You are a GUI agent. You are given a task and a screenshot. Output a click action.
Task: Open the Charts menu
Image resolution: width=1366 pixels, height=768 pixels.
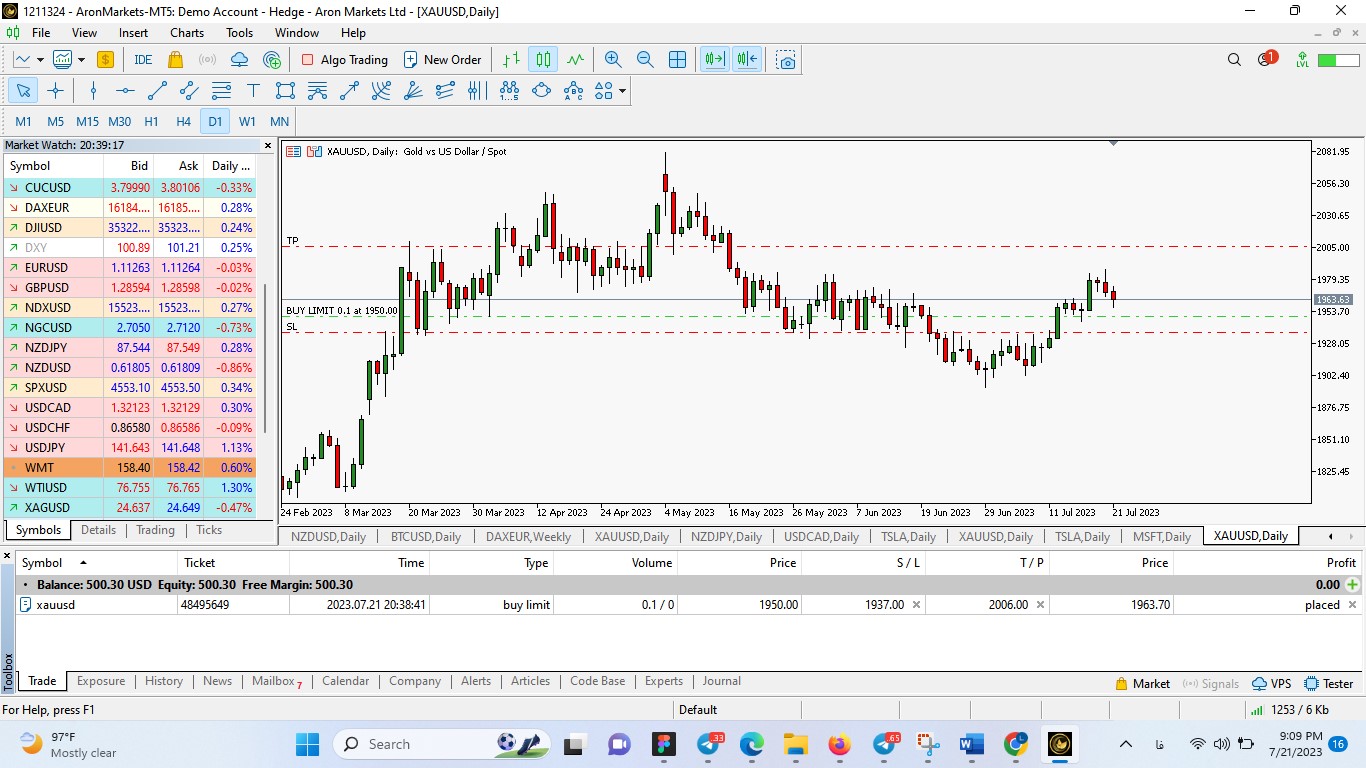[x=186, y=33]
